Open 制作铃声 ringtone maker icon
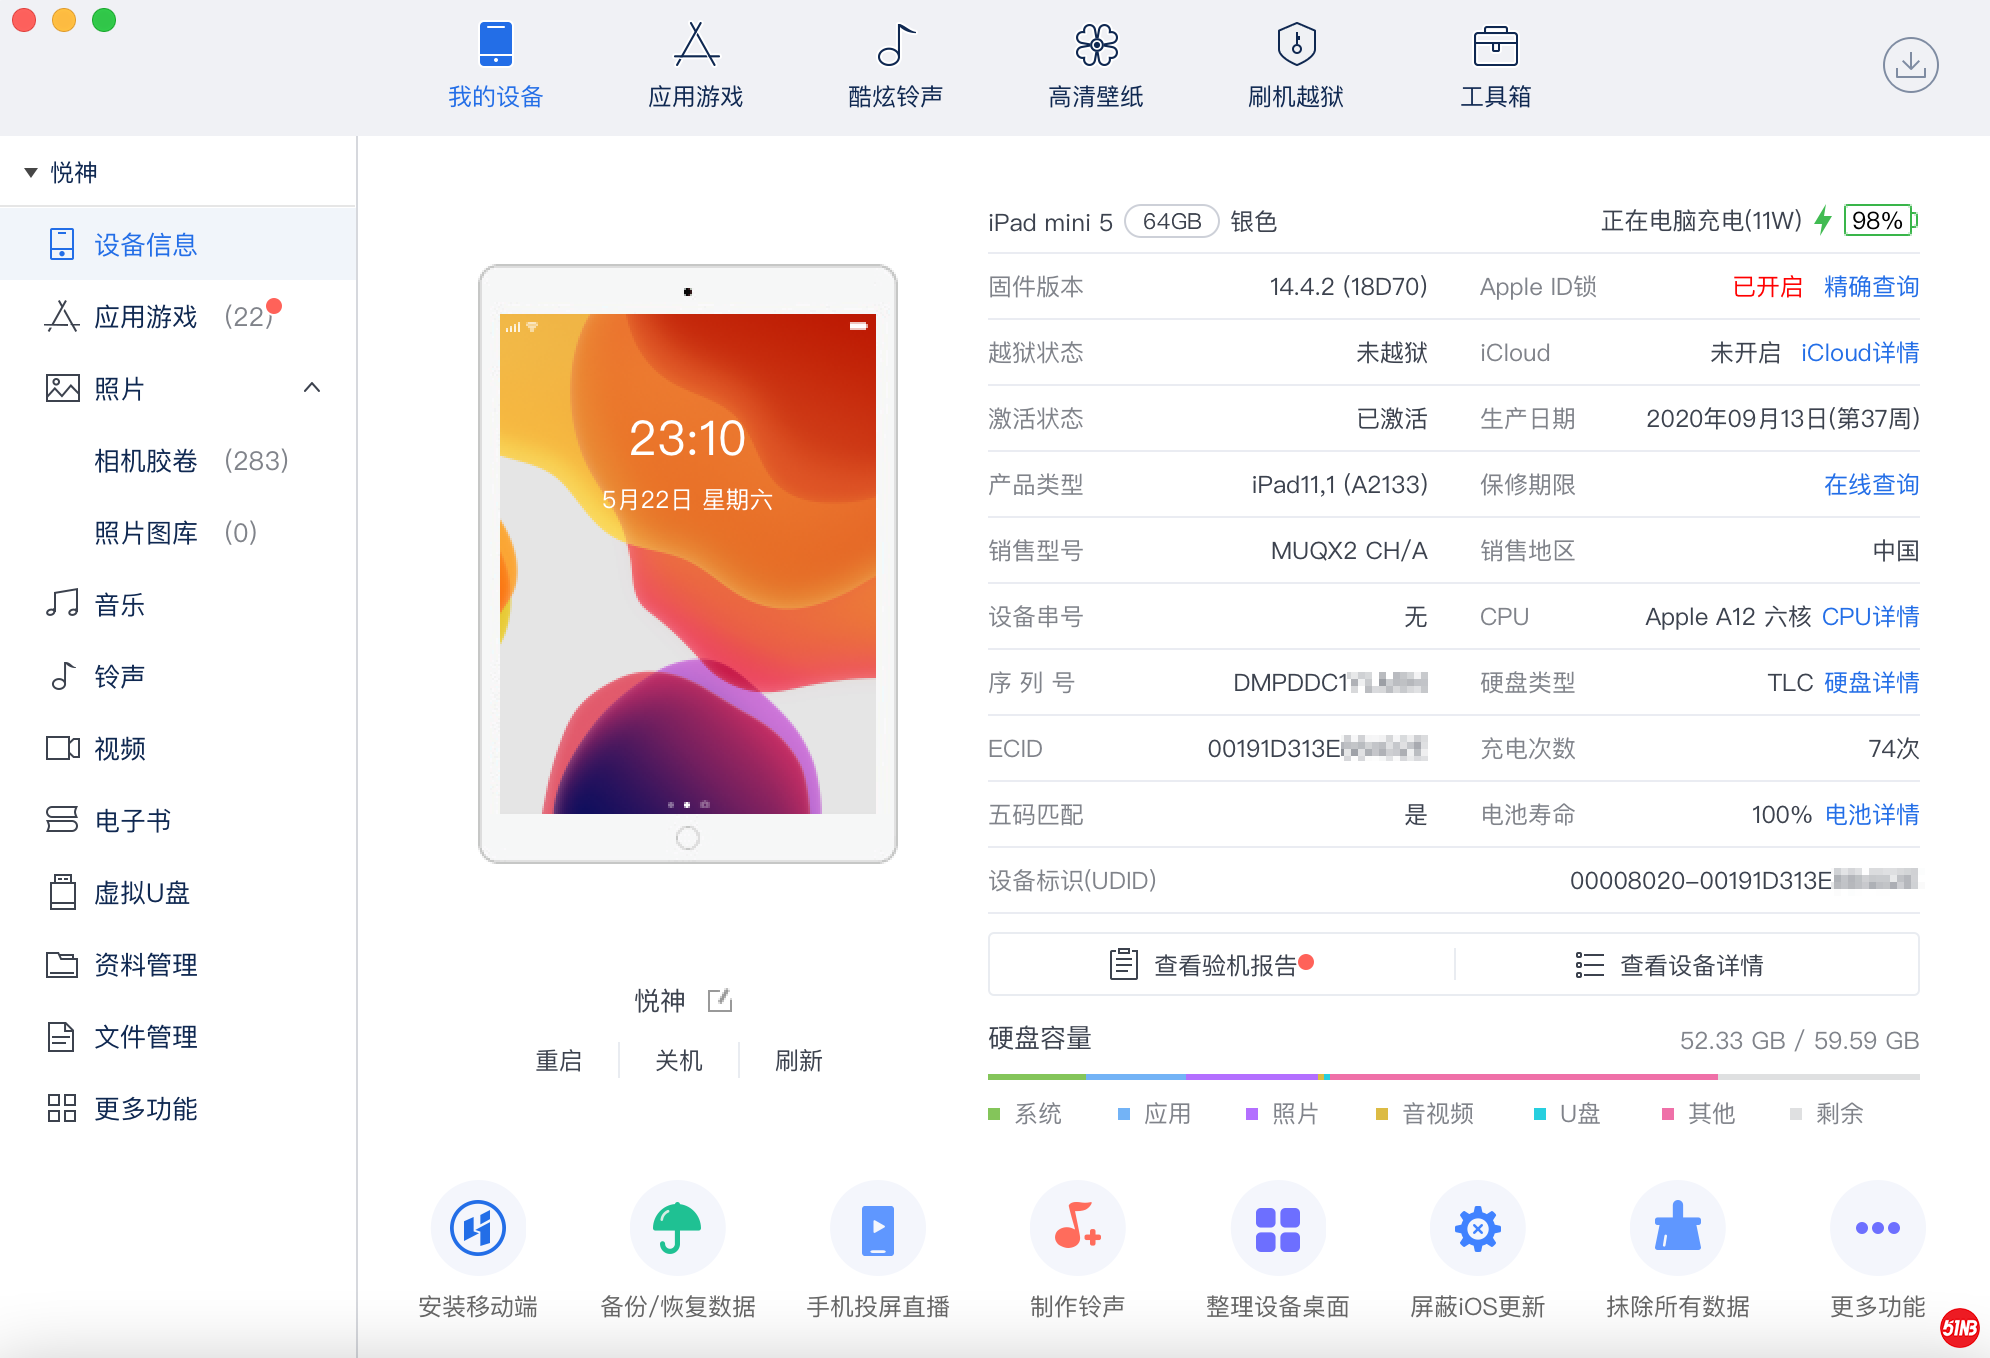 tap(1077, 1228)
